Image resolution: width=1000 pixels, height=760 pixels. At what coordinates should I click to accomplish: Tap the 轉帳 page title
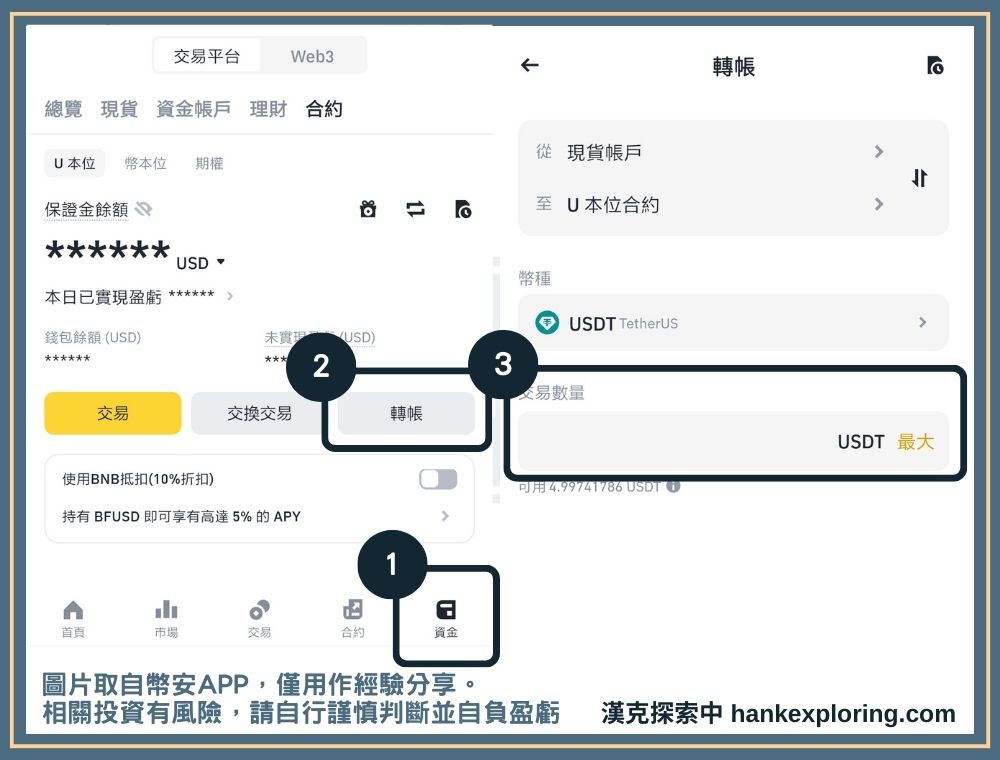pos(733,66)
